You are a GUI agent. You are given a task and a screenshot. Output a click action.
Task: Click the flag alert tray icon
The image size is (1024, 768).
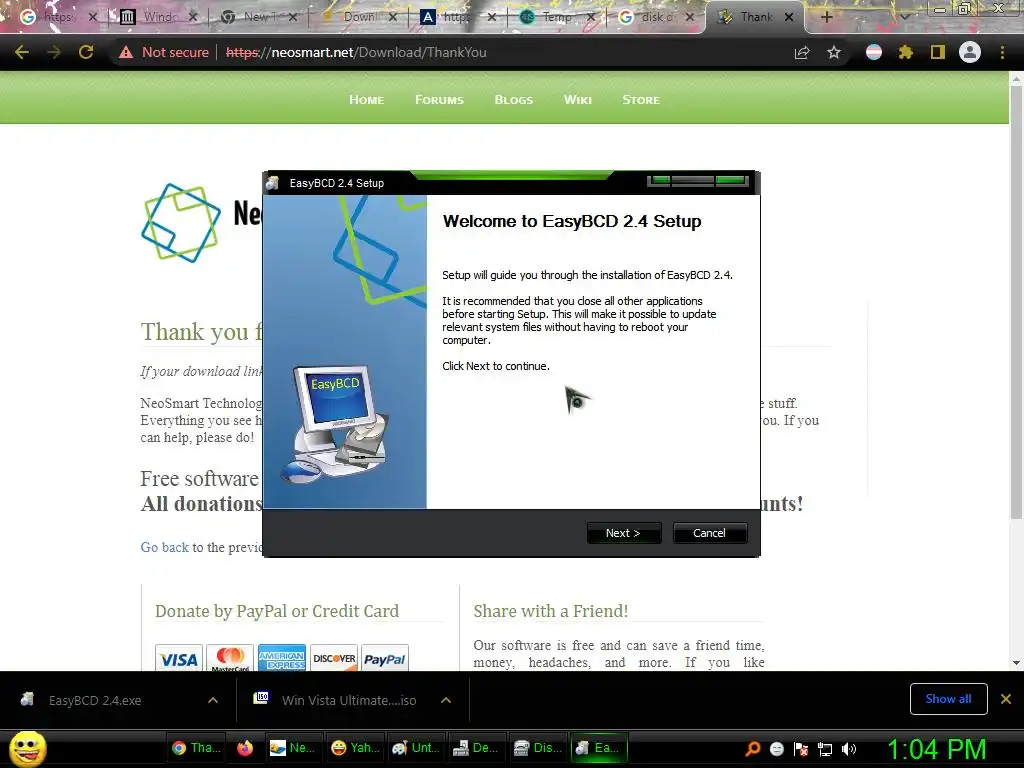pos(801,749)
